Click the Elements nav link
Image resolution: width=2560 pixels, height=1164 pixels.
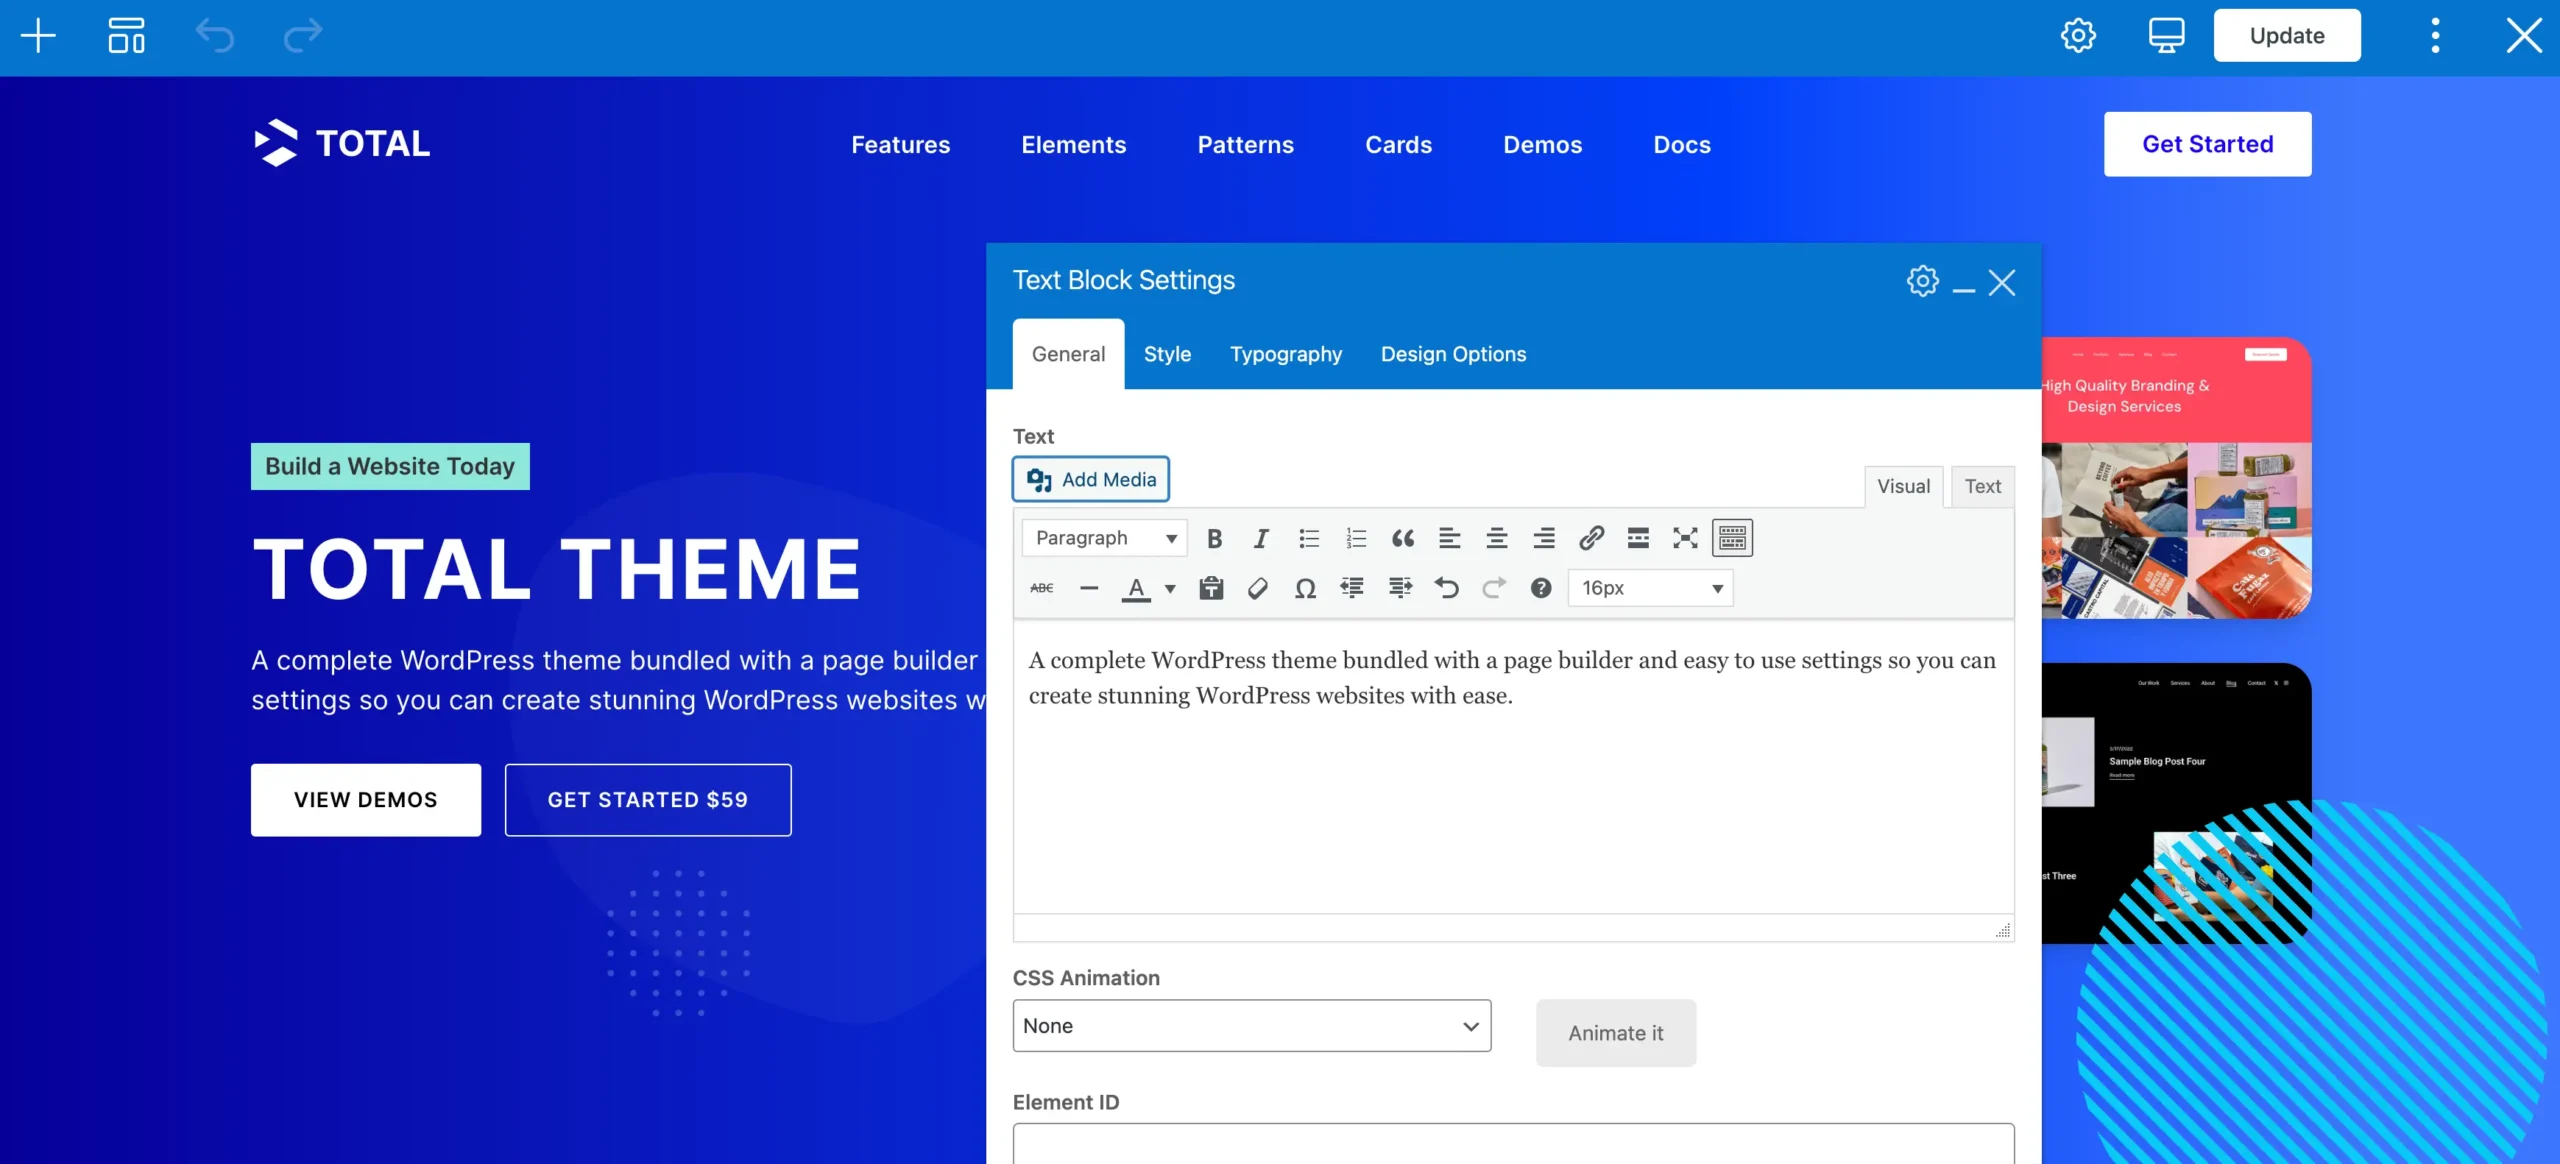click(x=1074, y=145)
